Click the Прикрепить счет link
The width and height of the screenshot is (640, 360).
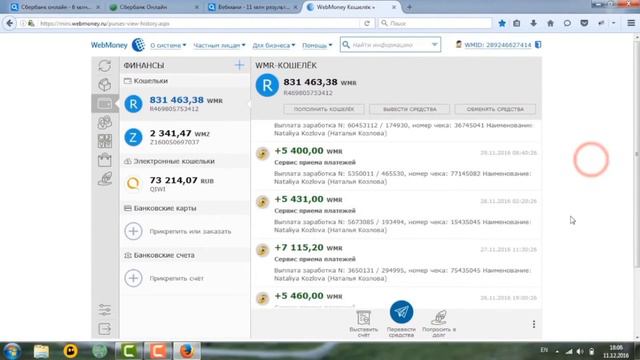(x=176, y=278)
